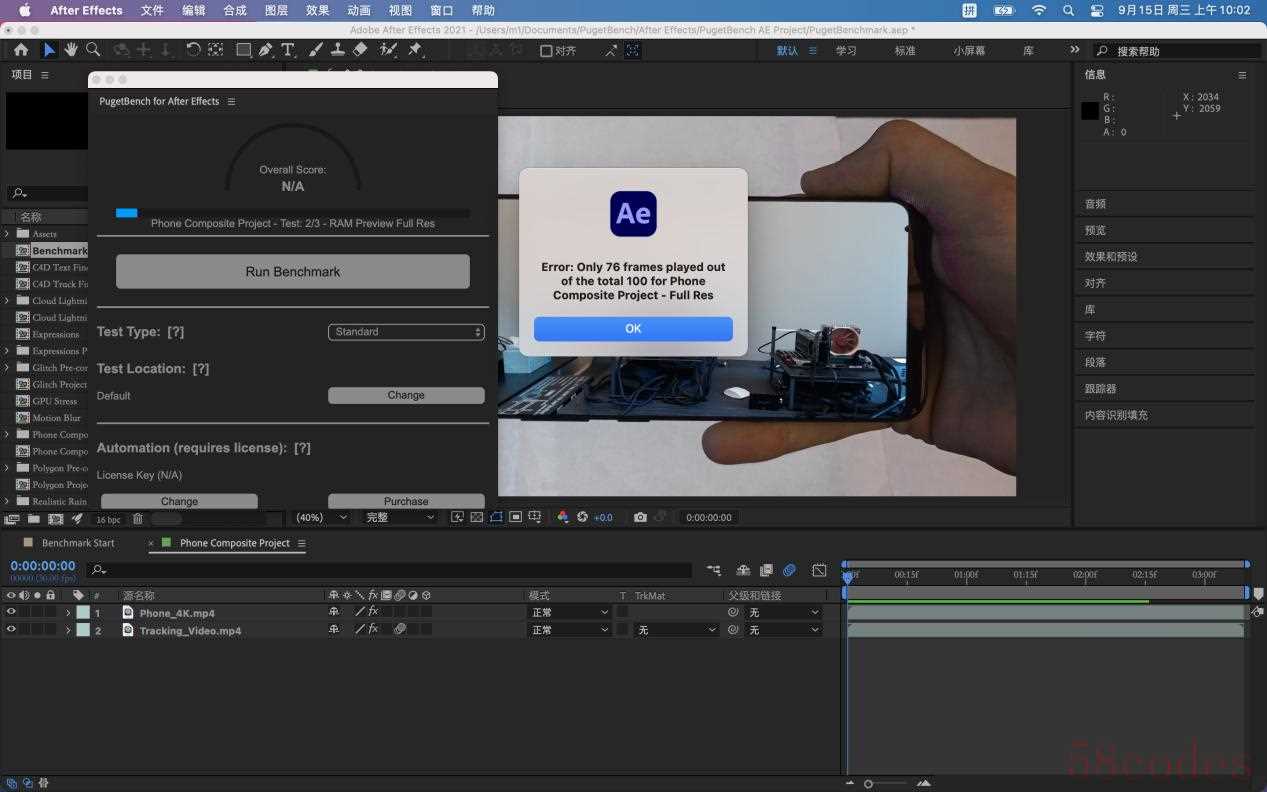Select the Hand tool
Viewport: 1267px width, 792px height.
coord(71,50)
